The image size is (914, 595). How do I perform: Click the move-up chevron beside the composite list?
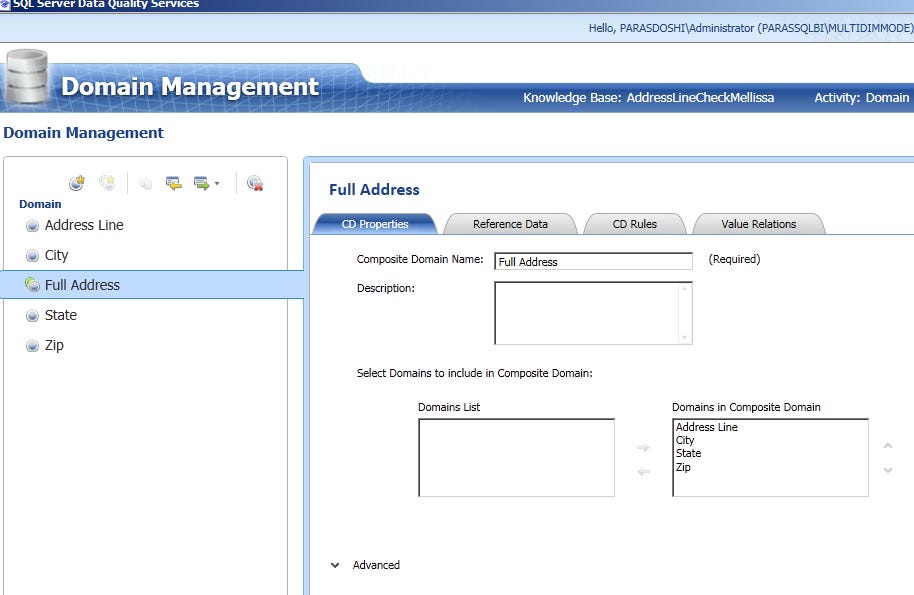pyautogui.click(x=888, y=446)
